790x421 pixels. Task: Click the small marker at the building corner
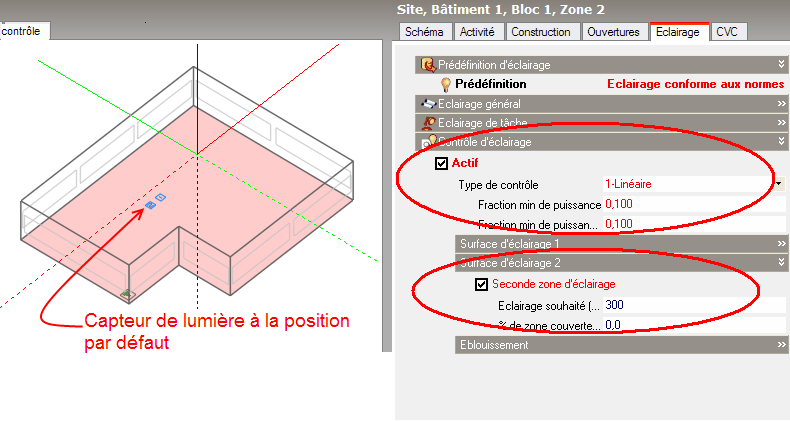pos(127,294)
